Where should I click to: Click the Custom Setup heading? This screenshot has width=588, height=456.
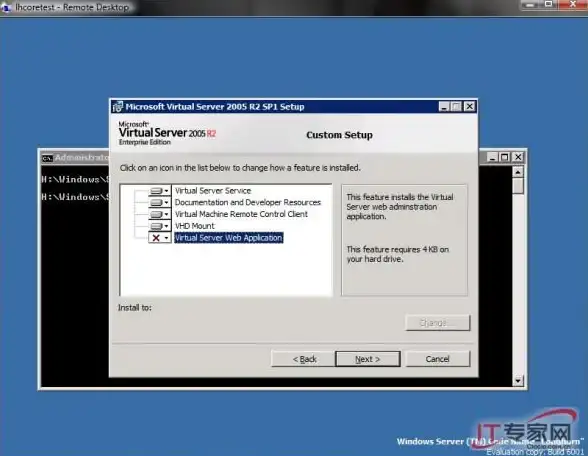[339, 135]
